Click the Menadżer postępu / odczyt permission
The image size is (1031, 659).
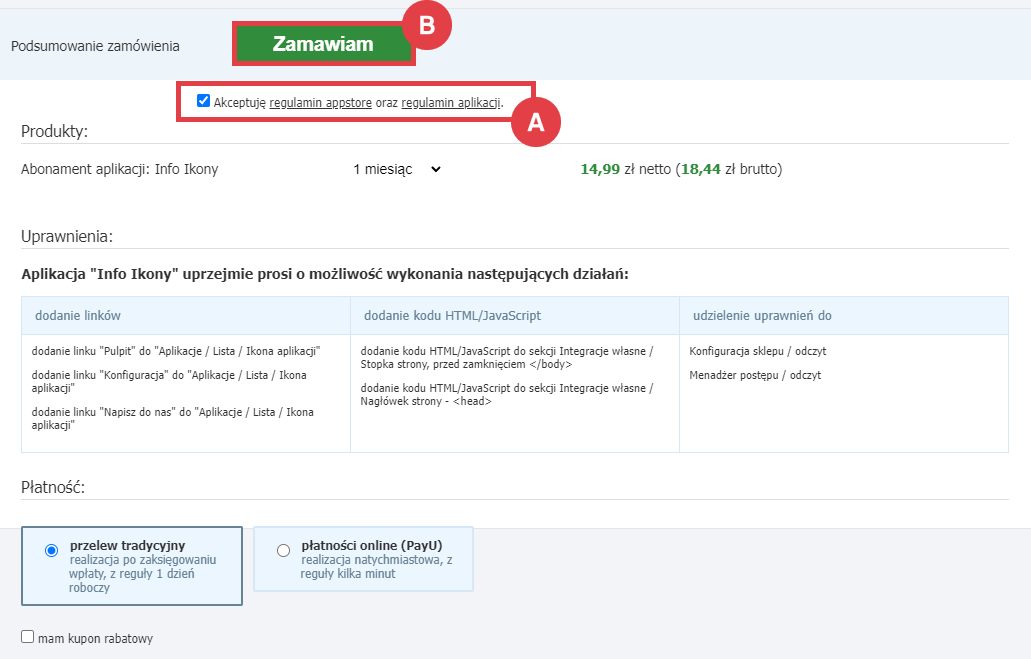click(x=755, y=375)
